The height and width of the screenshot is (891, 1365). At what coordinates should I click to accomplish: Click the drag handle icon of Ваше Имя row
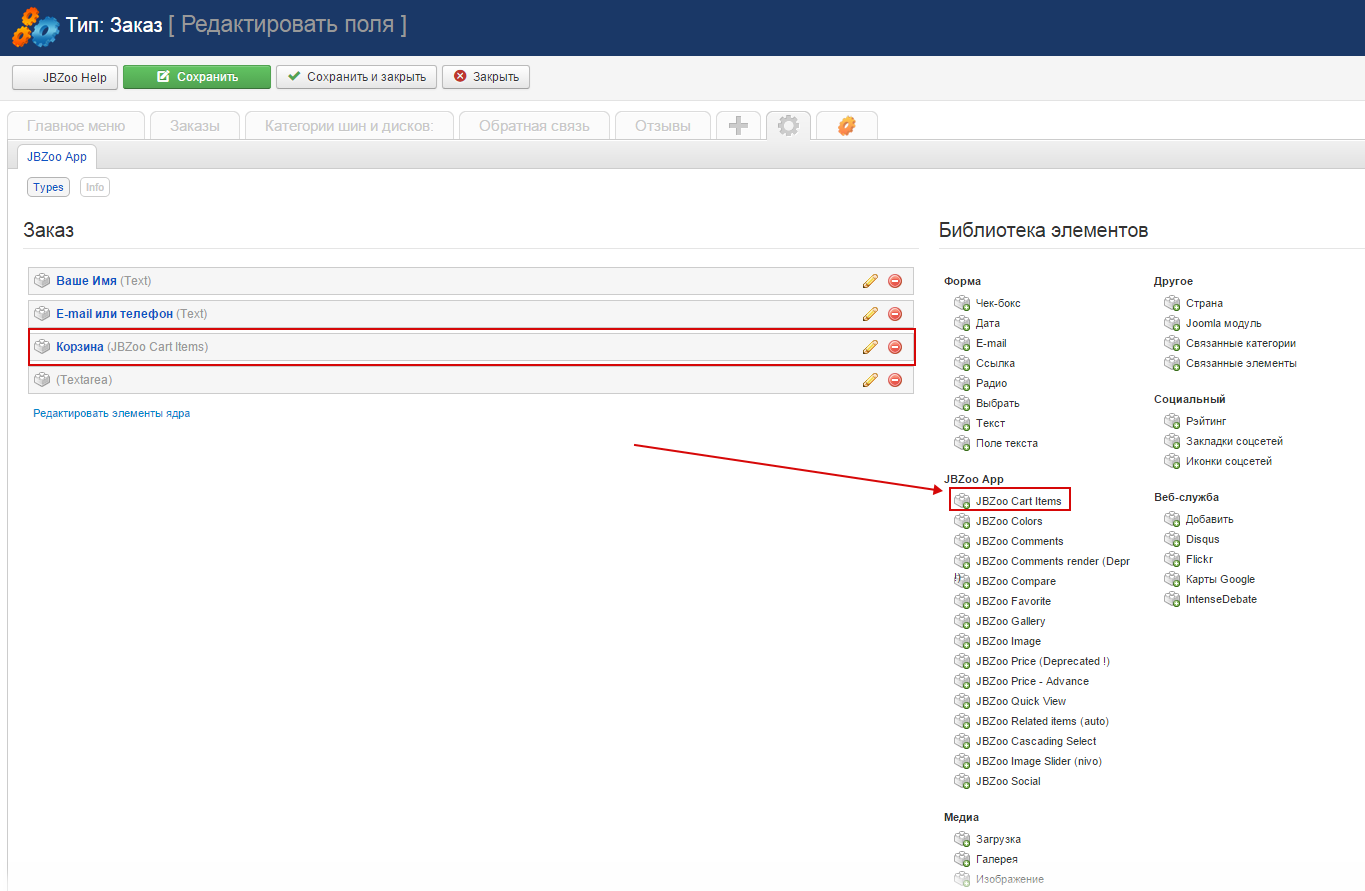pos(42,281)
